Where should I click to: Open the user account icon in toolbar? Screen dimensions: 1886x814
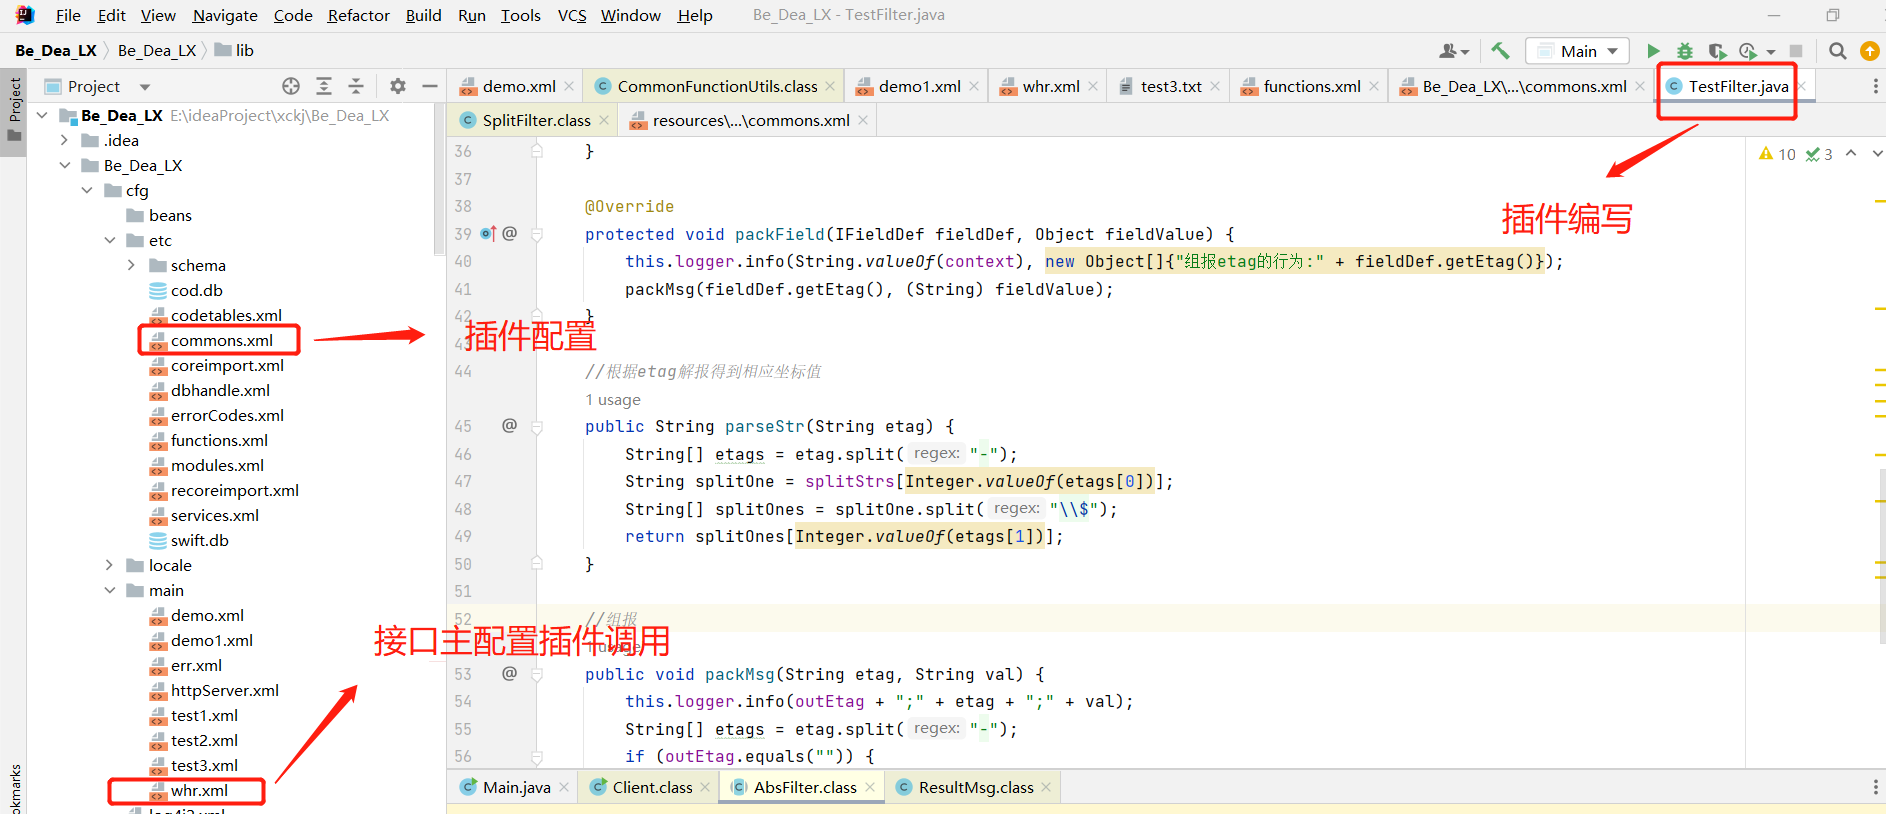point(1448,50)
